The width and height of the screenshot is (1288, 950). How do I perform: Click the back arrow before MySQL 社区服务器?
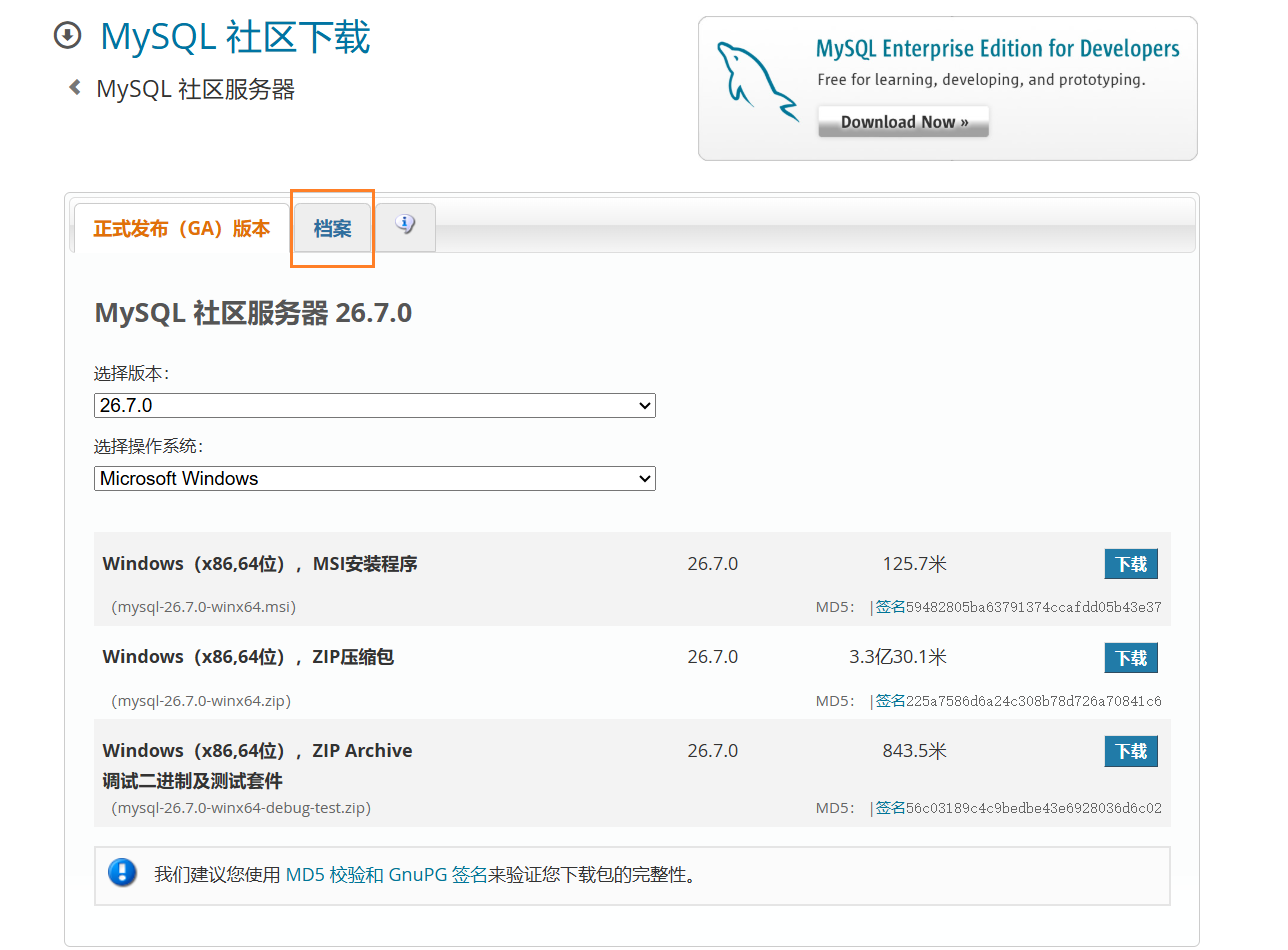tap(74, 88)
